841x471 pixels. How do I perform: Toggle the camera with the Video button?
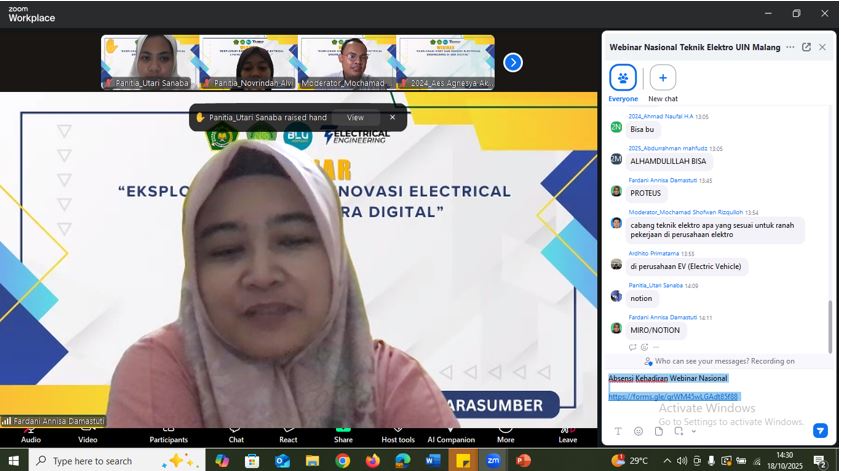pos(88,429)
